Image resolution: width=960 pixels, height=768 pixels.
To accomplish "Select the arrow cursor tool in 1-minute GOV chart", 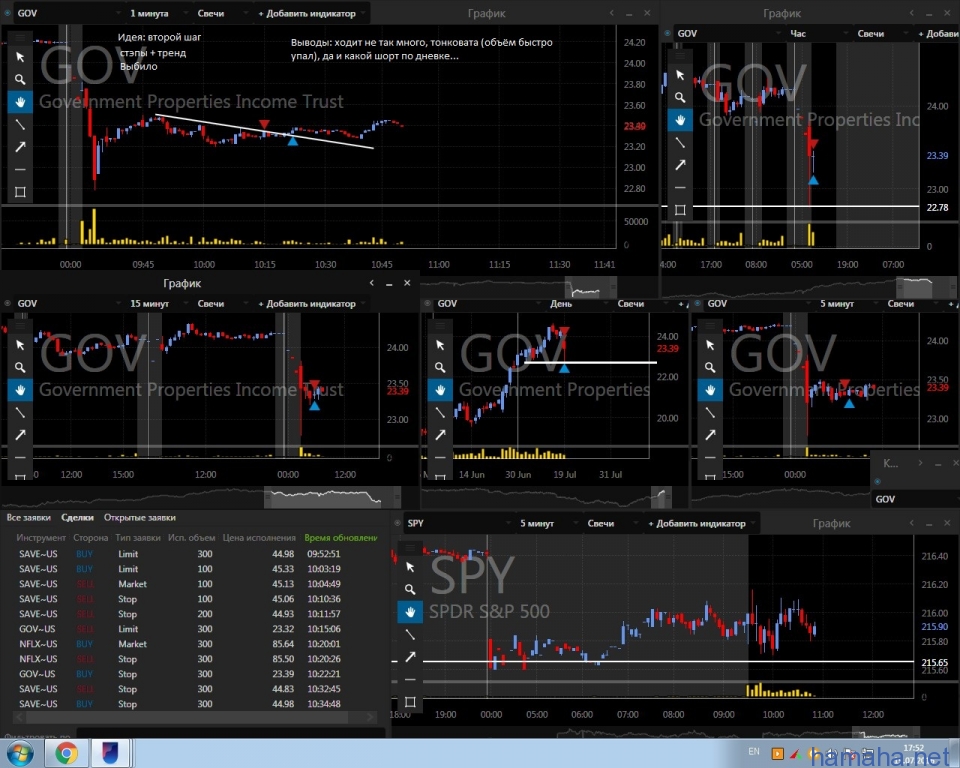I will (x=21, y=56).
